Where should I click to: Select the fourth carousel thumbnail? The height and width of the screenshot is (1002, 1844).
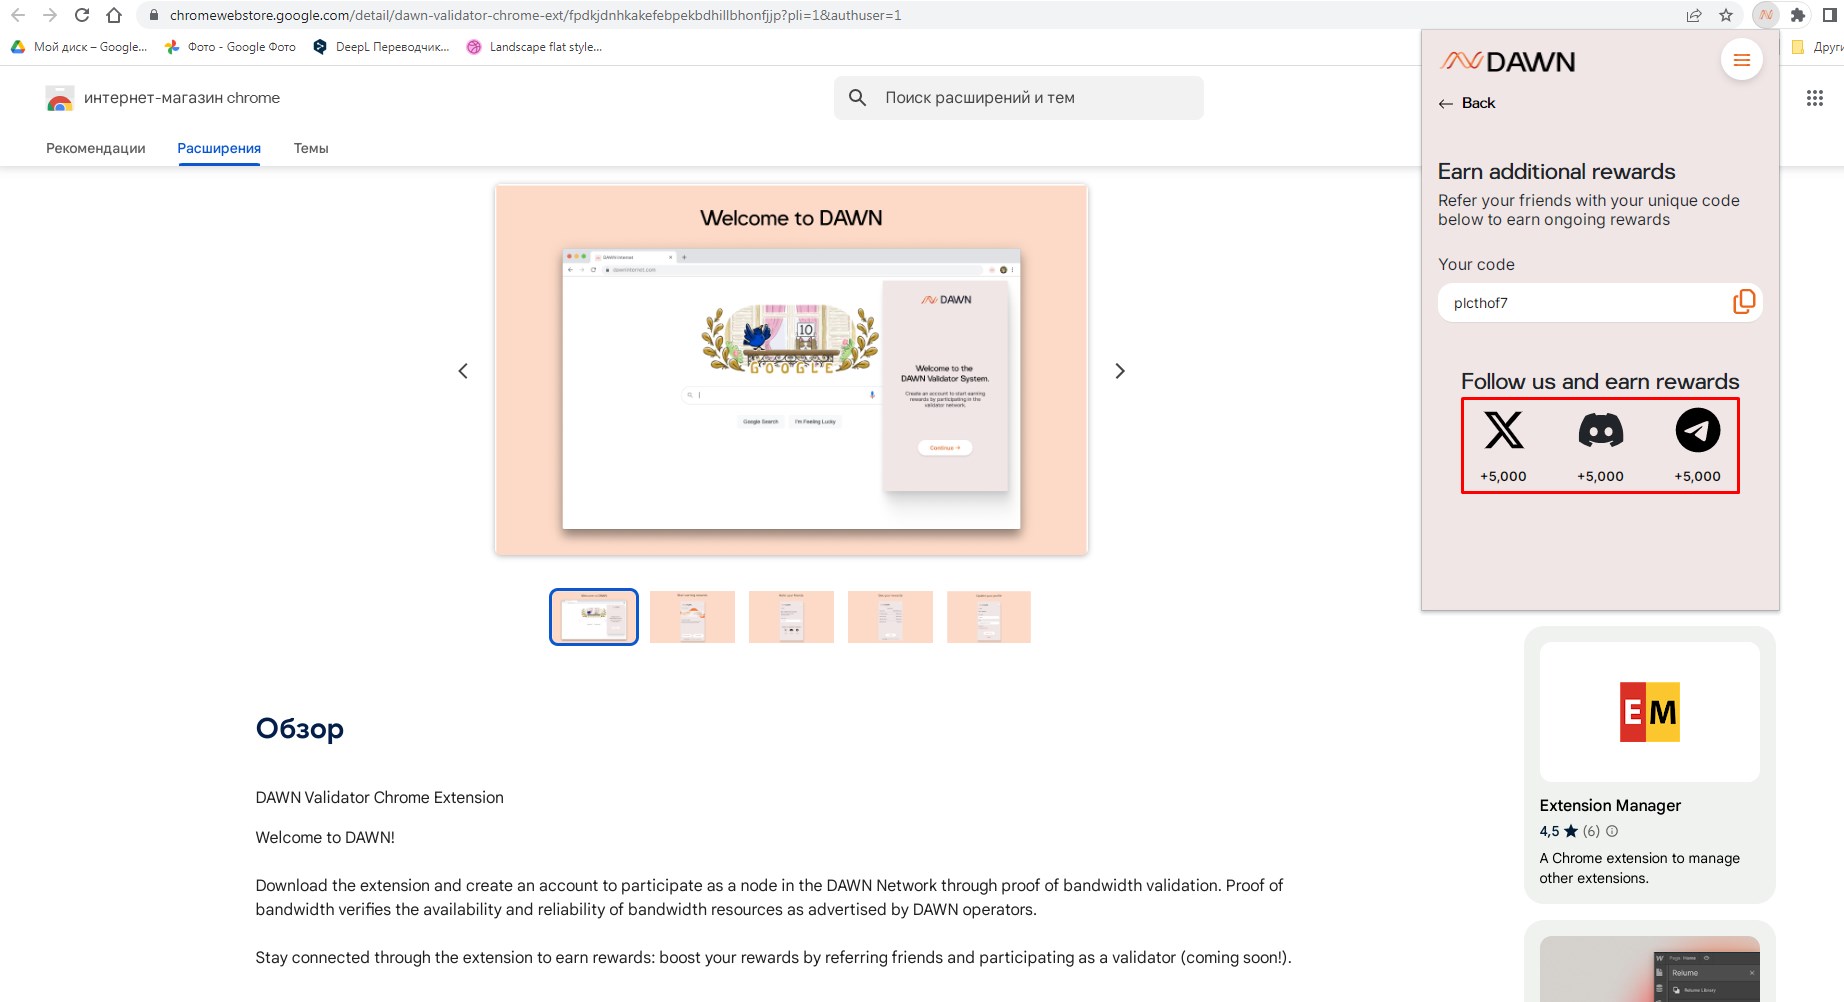[890, 617]
